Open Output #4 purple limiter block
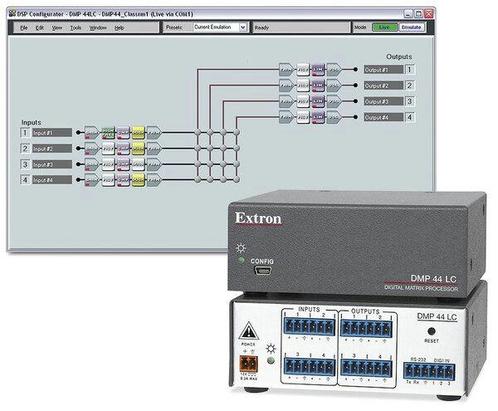 (318, 117)
